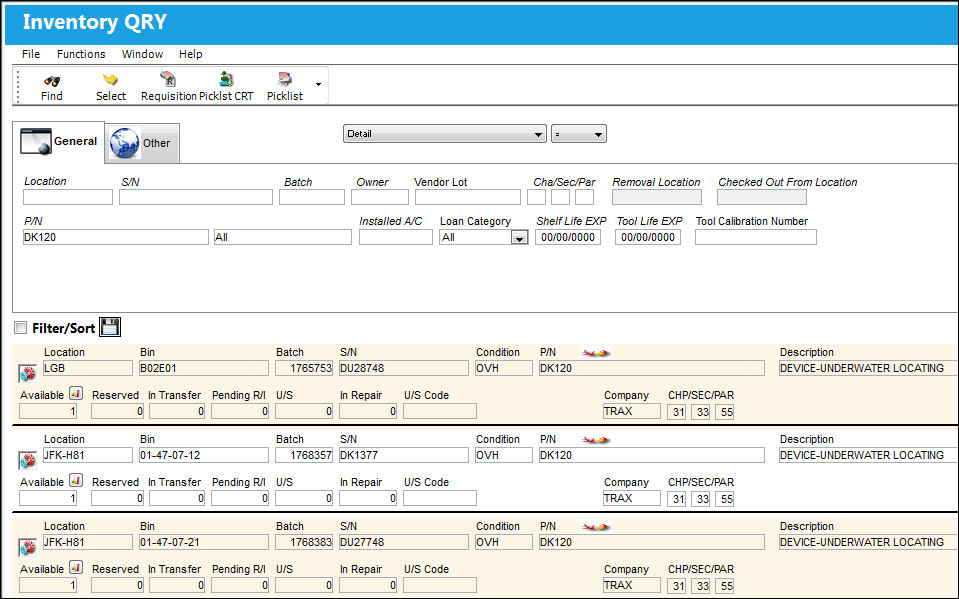Expand the toolbar overflow arrow

318,84
